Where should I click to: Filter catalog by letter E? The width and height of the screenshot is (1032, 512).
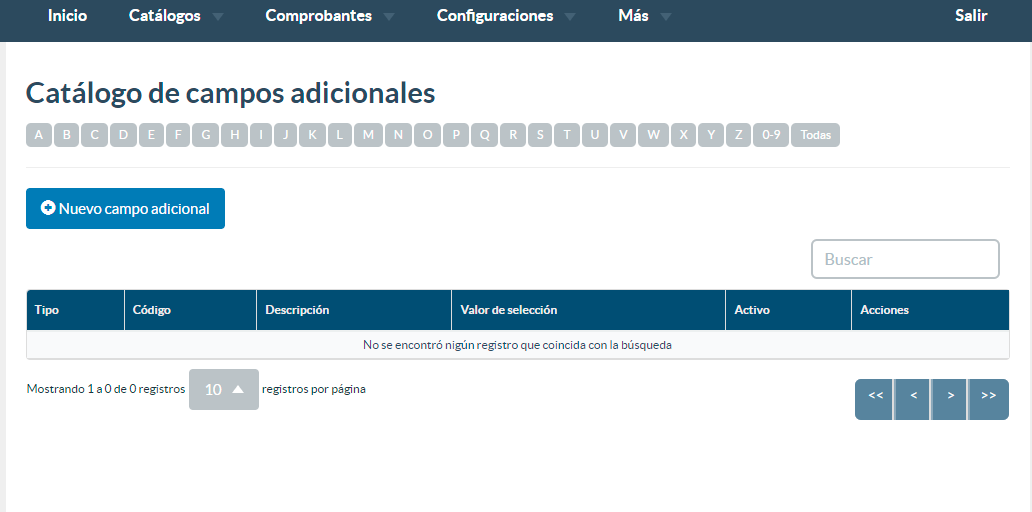(151, 135)
